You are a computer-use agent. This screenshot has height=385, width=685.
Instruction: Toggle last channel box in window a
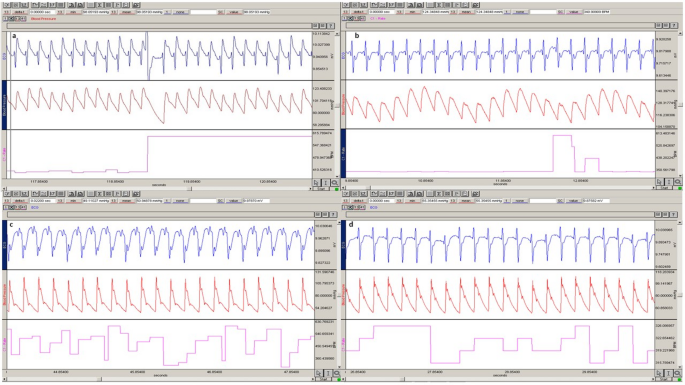click(x=23, y=19)
